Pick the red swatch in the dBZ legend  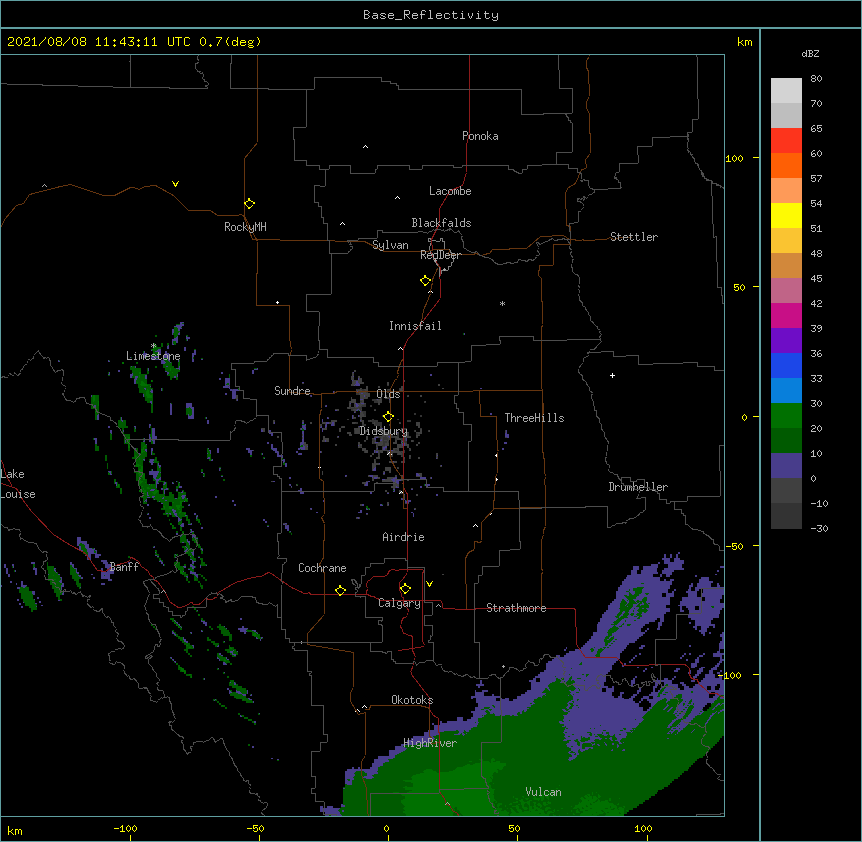786,140
